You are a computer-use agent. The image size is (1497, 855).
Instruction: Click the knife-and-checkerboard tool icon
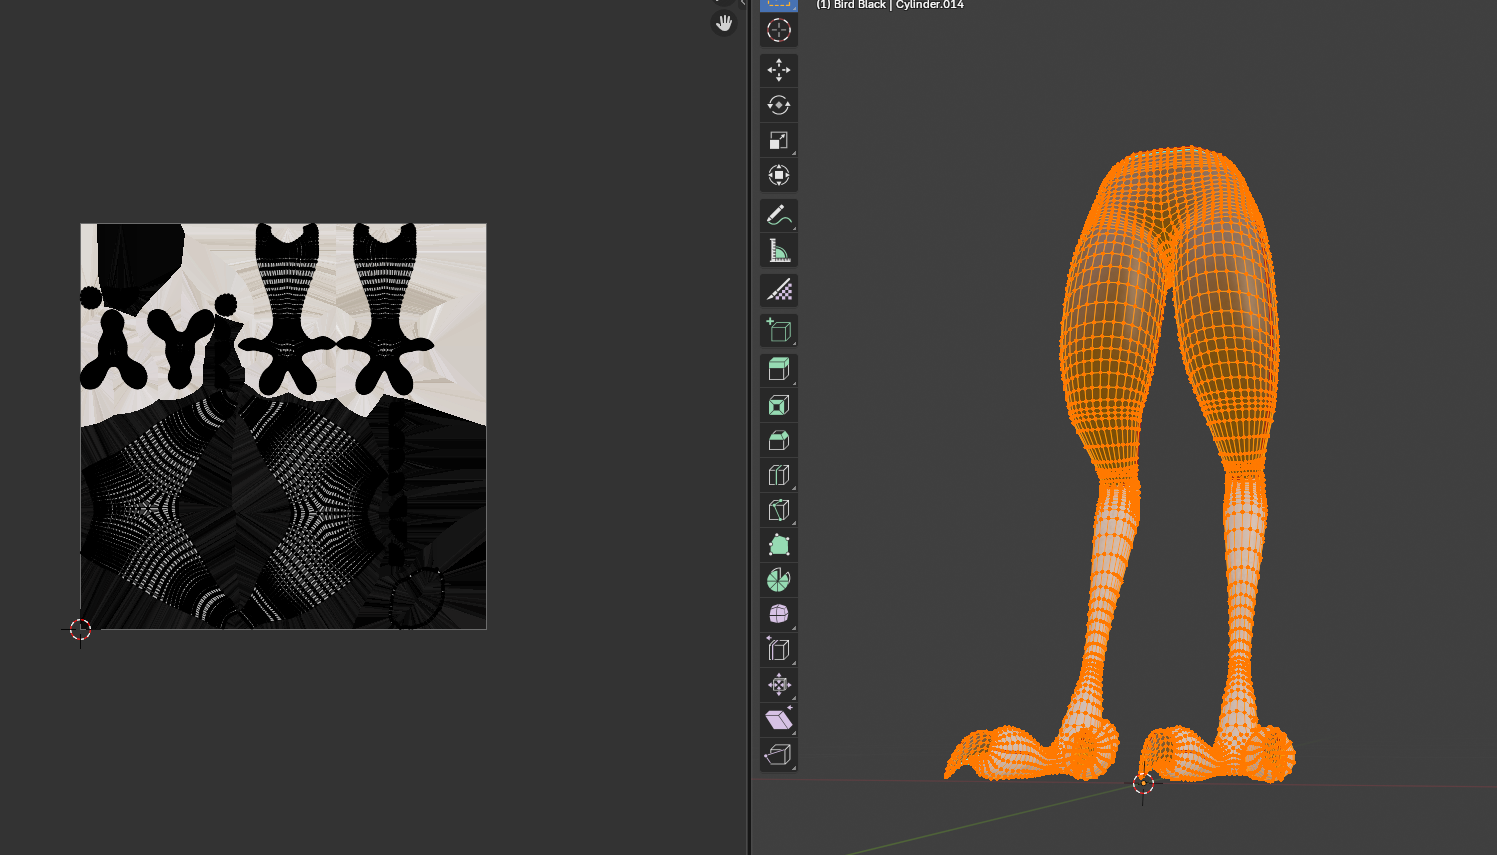(x=779, y=290)
